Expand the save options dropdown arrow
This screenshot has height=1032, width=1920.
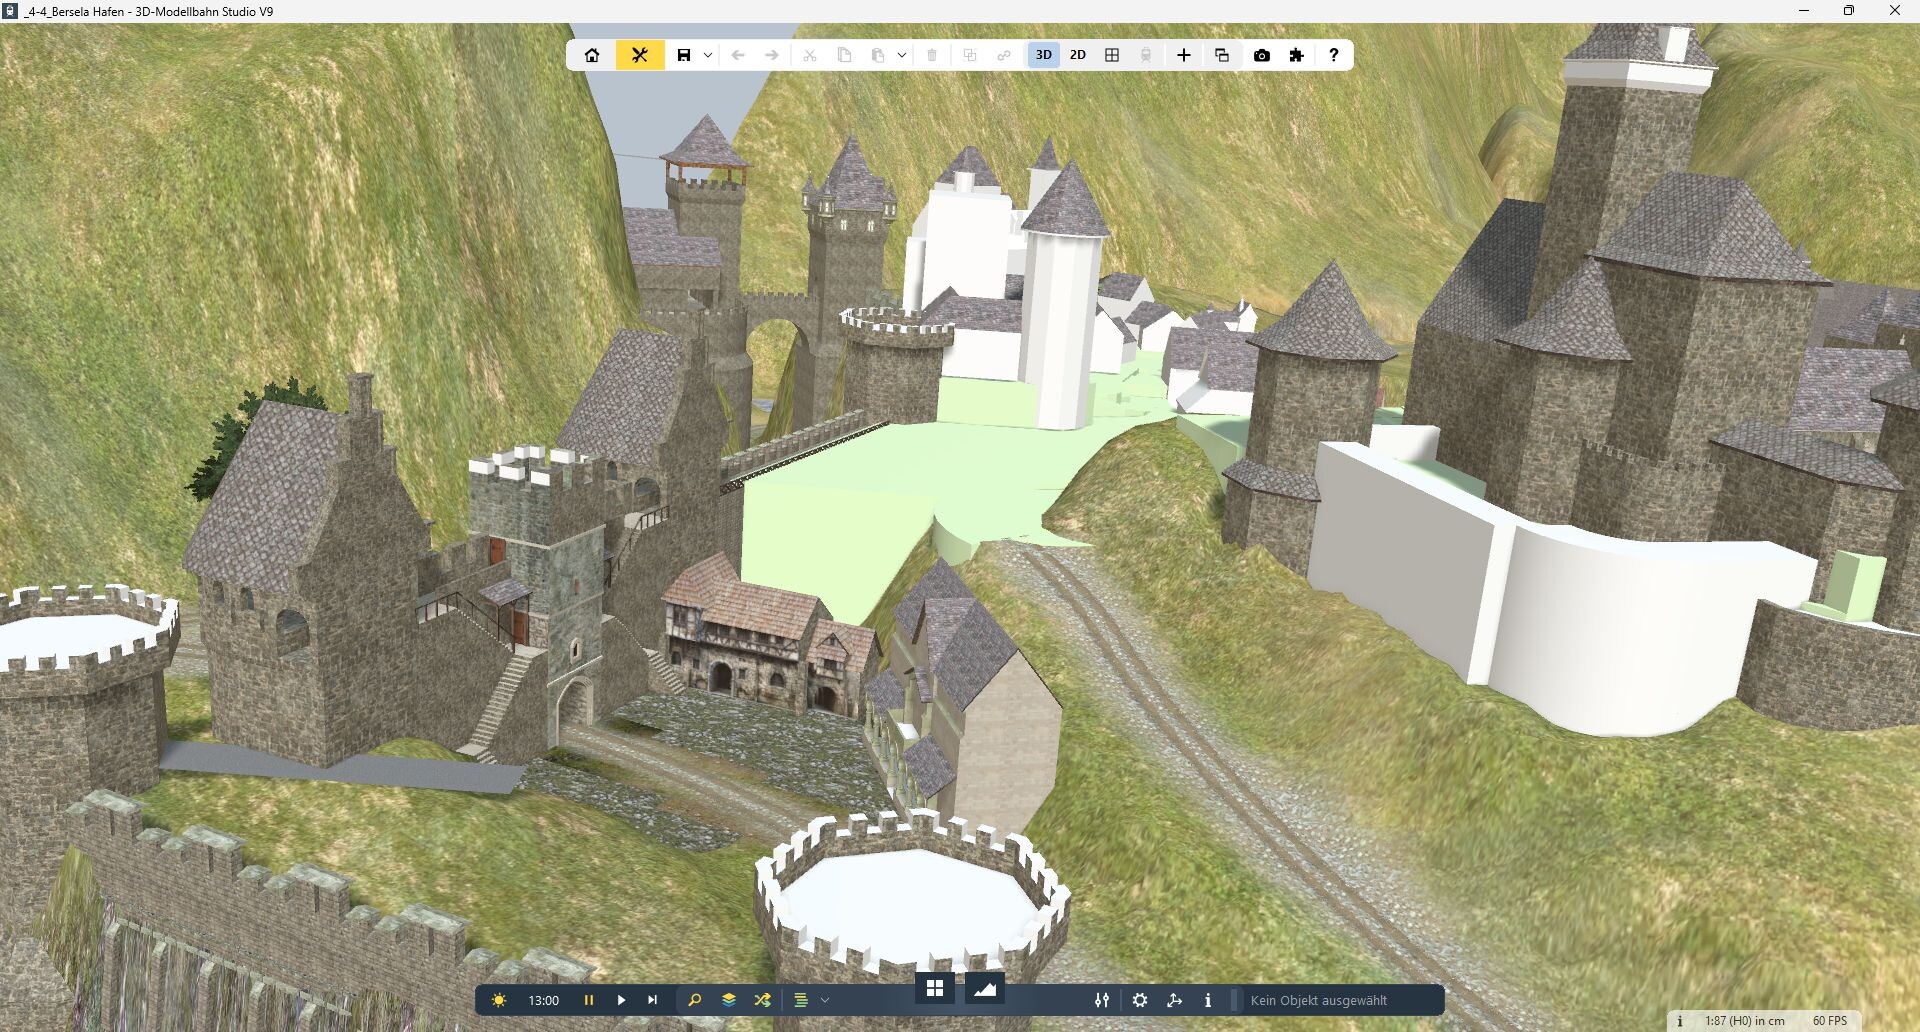coord(708,55)
